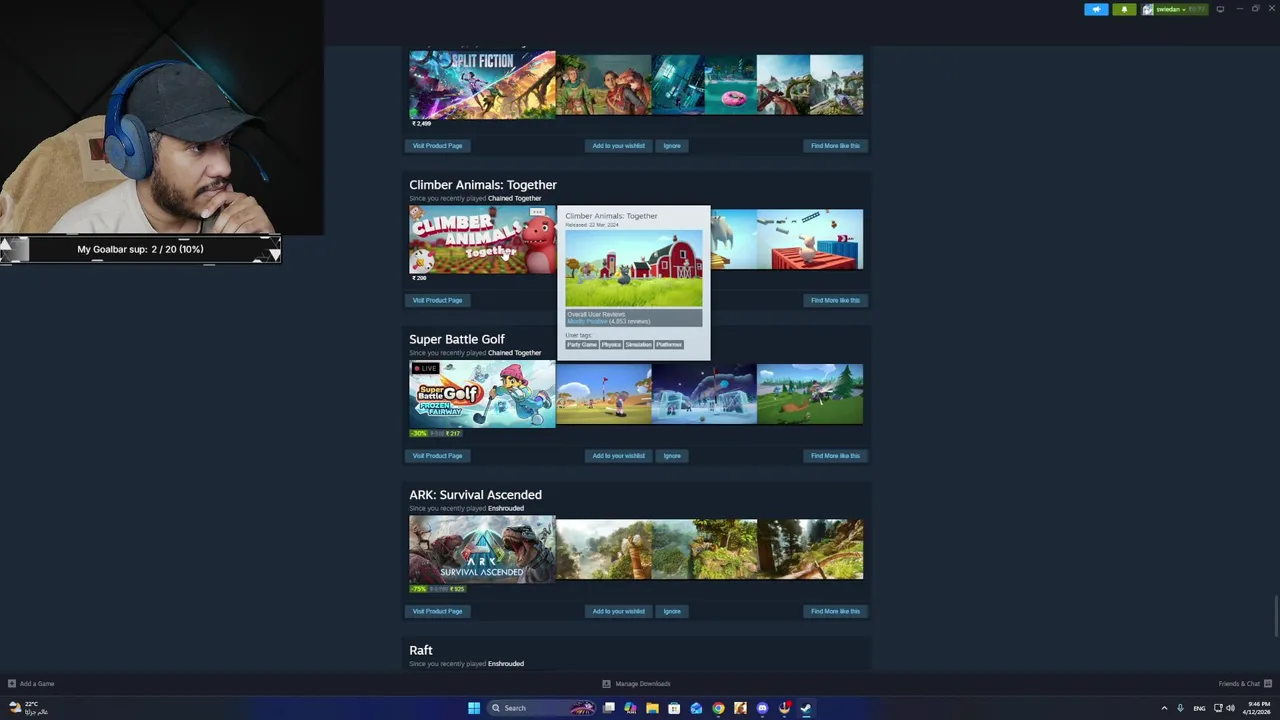Click Super Battle Golf discounted price ₹217
The height and width of the screenshot is (720, 1280).
453,434
